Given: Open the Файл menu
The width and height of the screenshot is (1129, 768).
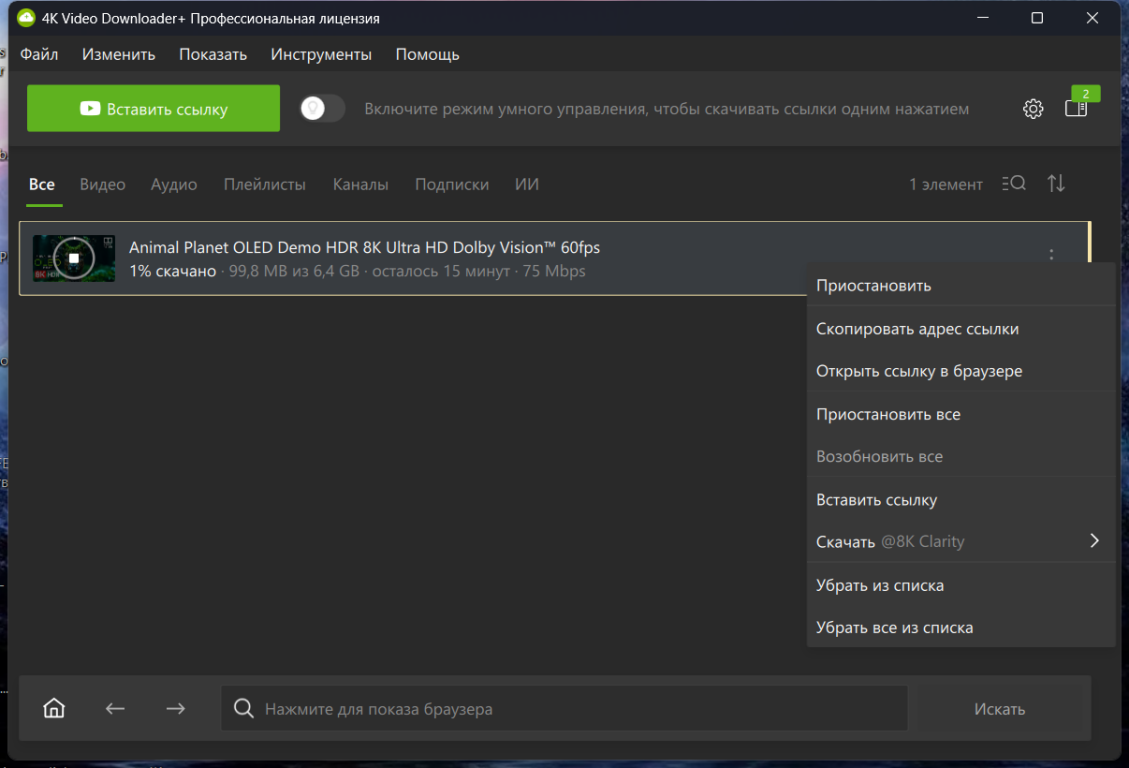Looking at the screenshot, I should (x=39, y=54).
